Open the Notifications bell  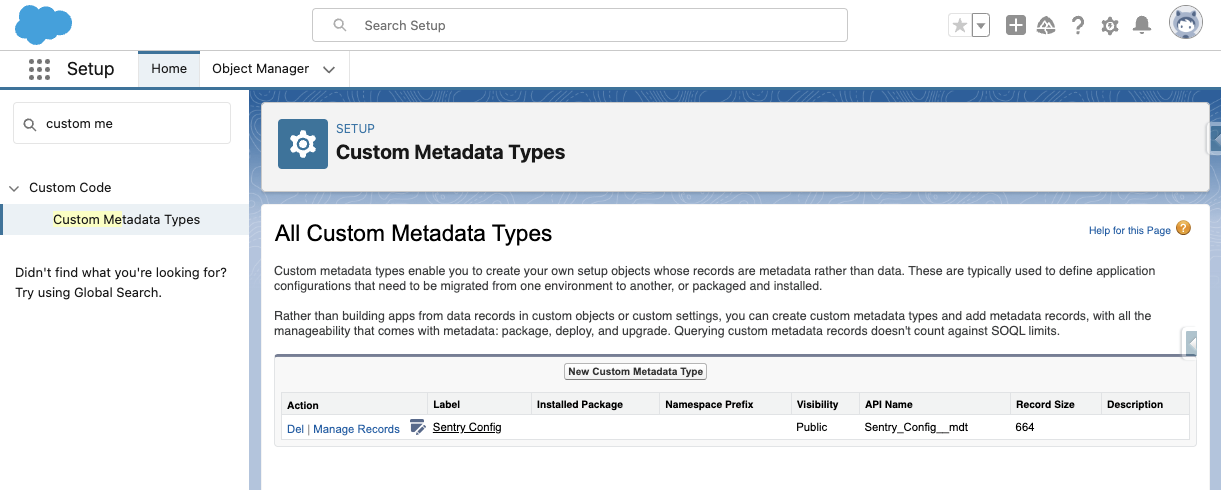tap(1141, 26)
